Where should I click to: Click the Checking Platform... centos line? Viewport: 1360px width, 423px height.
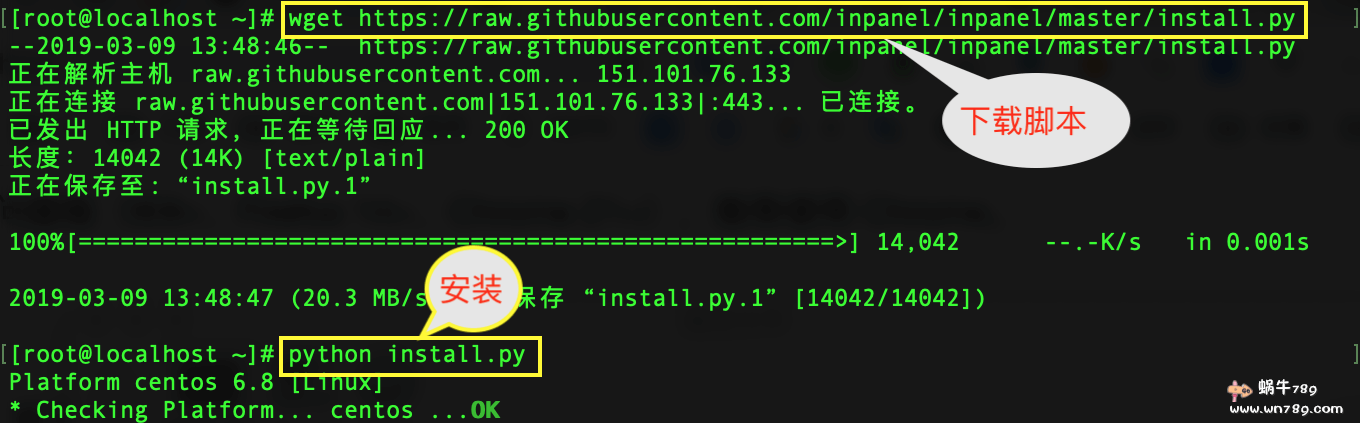pos(254,410)
